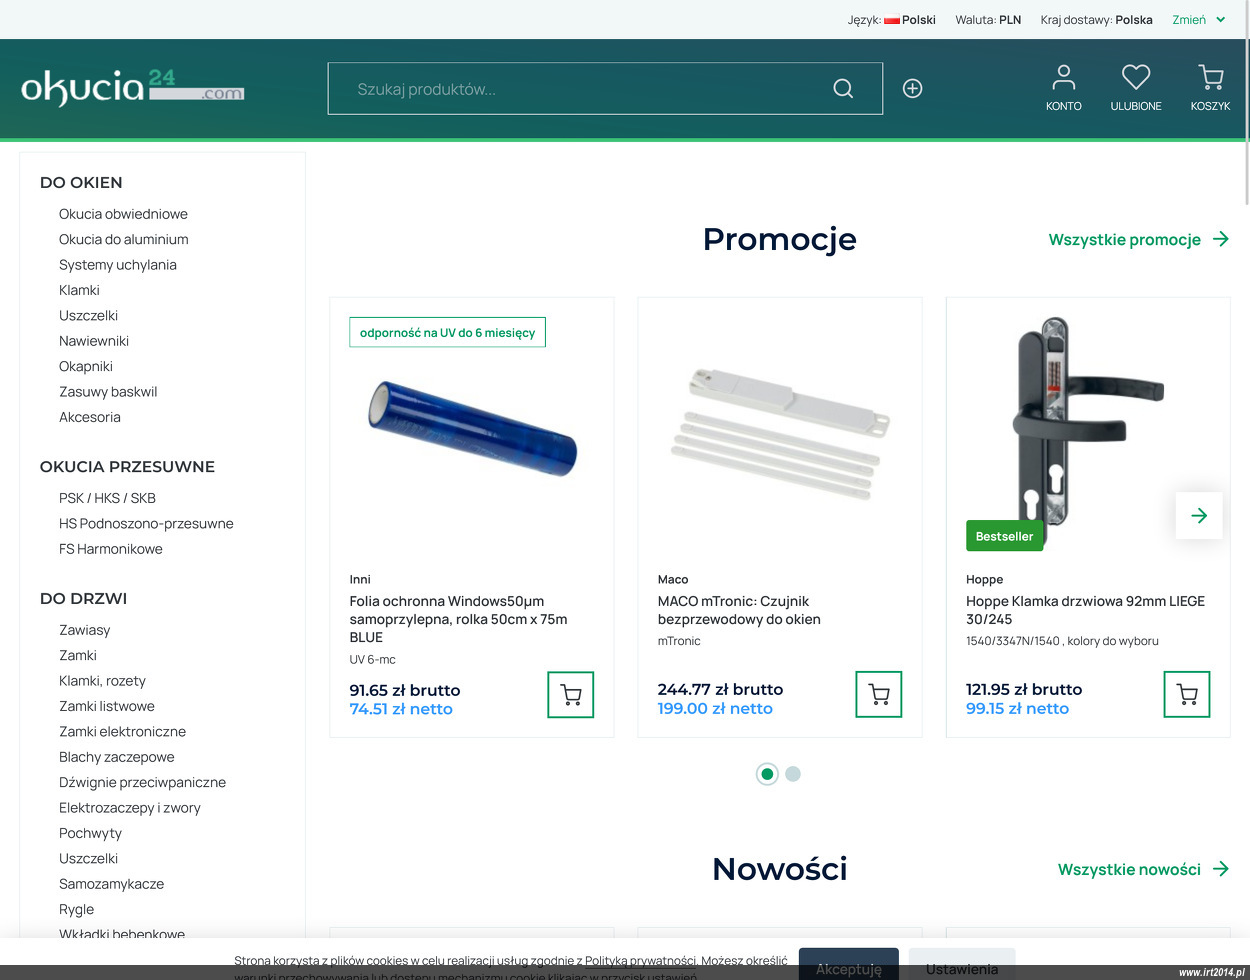Click the plus circle icon beside search
Image resolution: width=1250 pixels, height=980 pixels.
tap(912, 89)
